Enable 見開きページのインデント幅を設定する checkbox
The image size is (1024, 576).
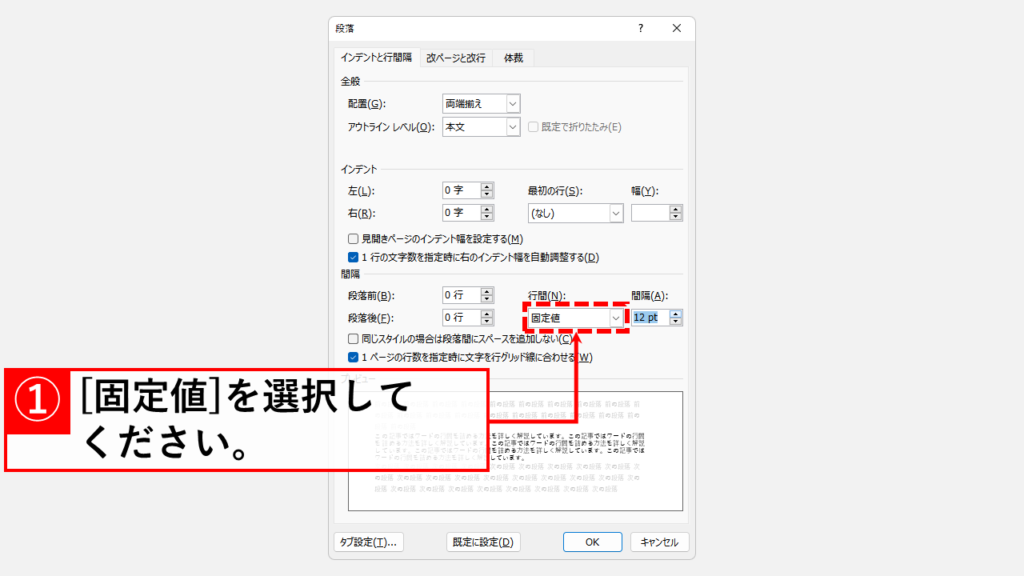[x=353, y=239]
